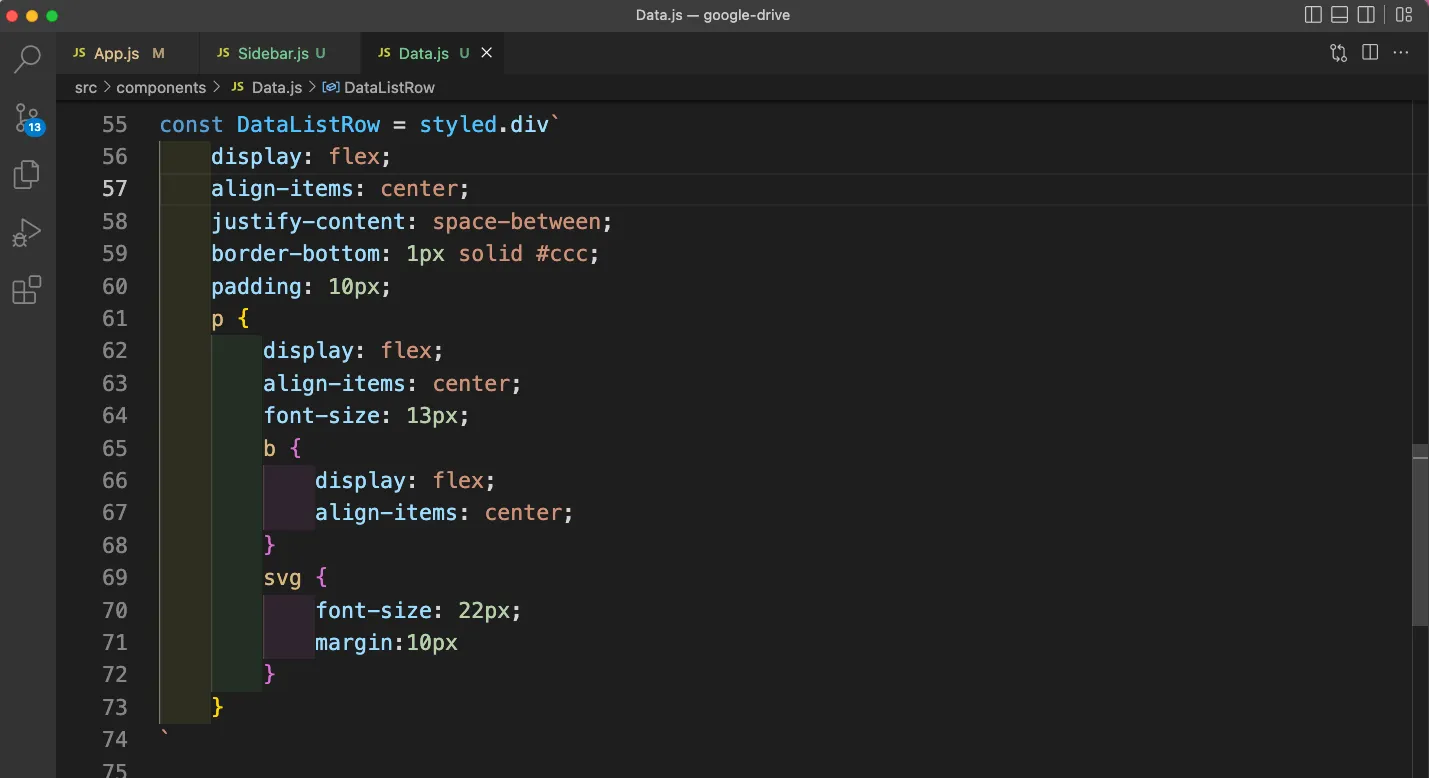Open the Data.js breadcrumb segment
This screenshot has width=1429, height=778.
click(x=277, y=88)
